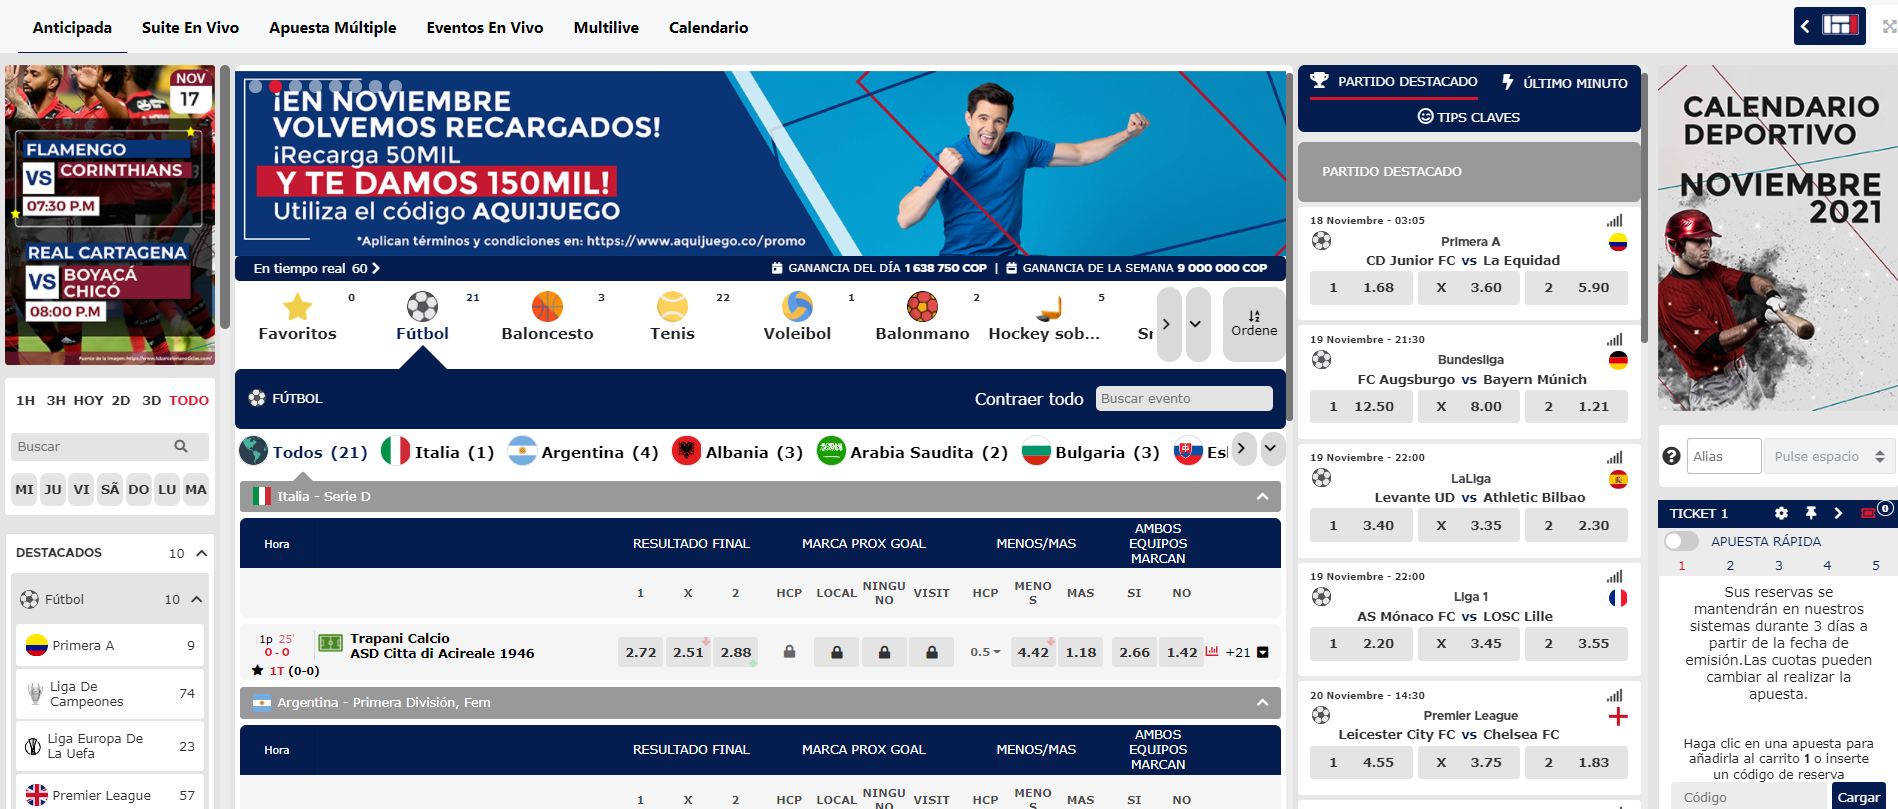
Task: Collapse the Fútbol sidebar group
Action: coord(196,599)
